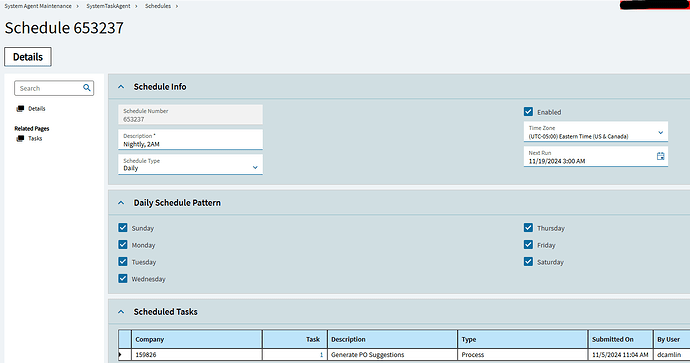This screenshot has width=690, height=363.
Task: Sort by the Company column header
Action: click(197, 339)
